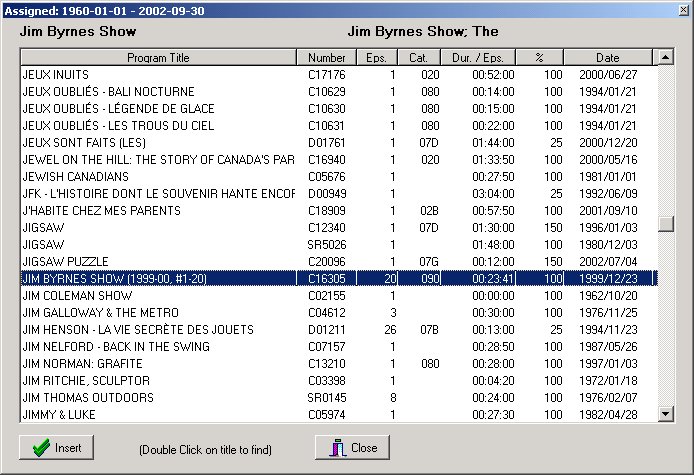Viewport: 694px width, 475px height.
Task: Click the vertical scrollbar thumb
Action: pos(666,224)
